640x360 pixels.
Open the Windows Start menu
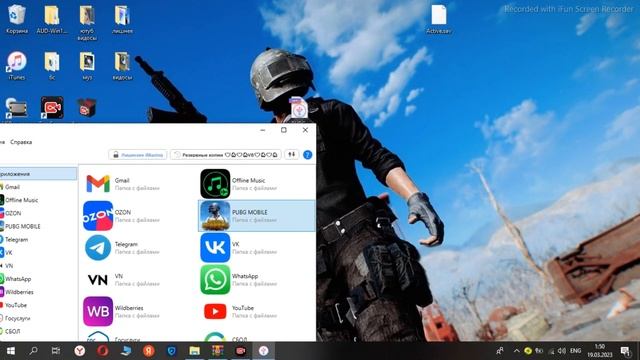pos(11,351)
